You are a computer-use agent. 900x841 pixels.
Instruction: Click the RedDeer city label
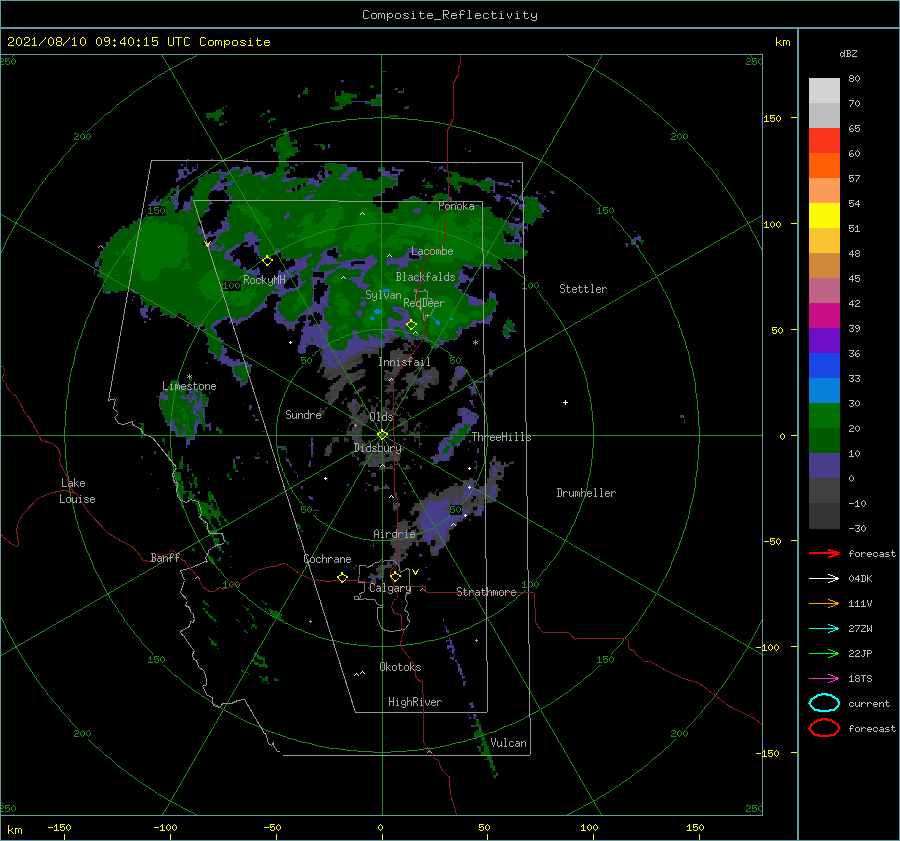click(x=424, y=303)
